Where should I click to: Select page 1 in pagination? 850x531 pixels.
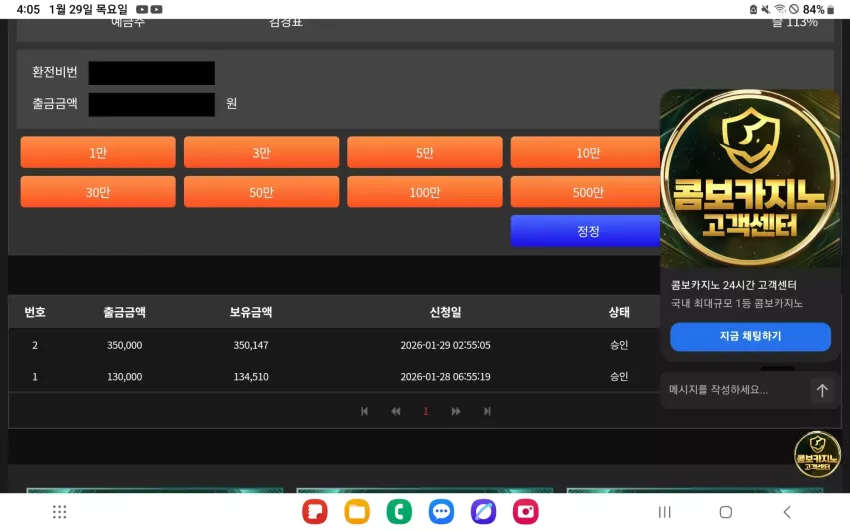pos(426,411)
